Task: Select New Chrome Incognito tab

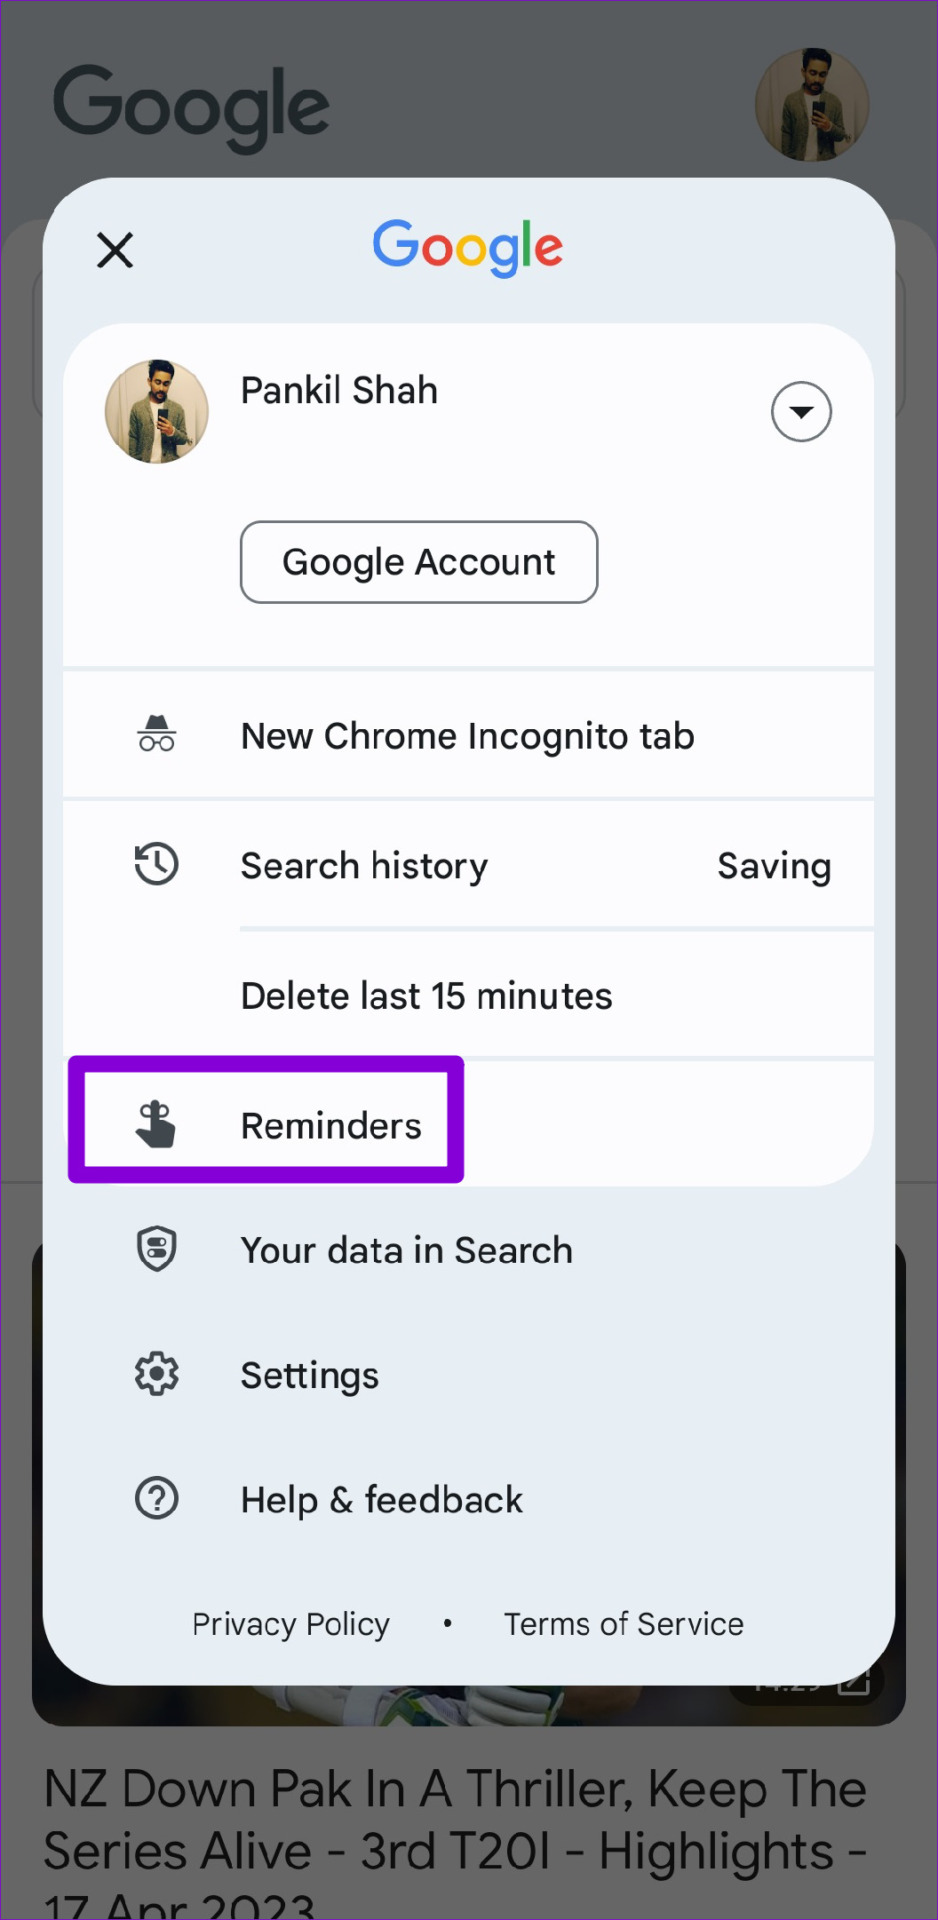Action: click(x=468, y=735)
